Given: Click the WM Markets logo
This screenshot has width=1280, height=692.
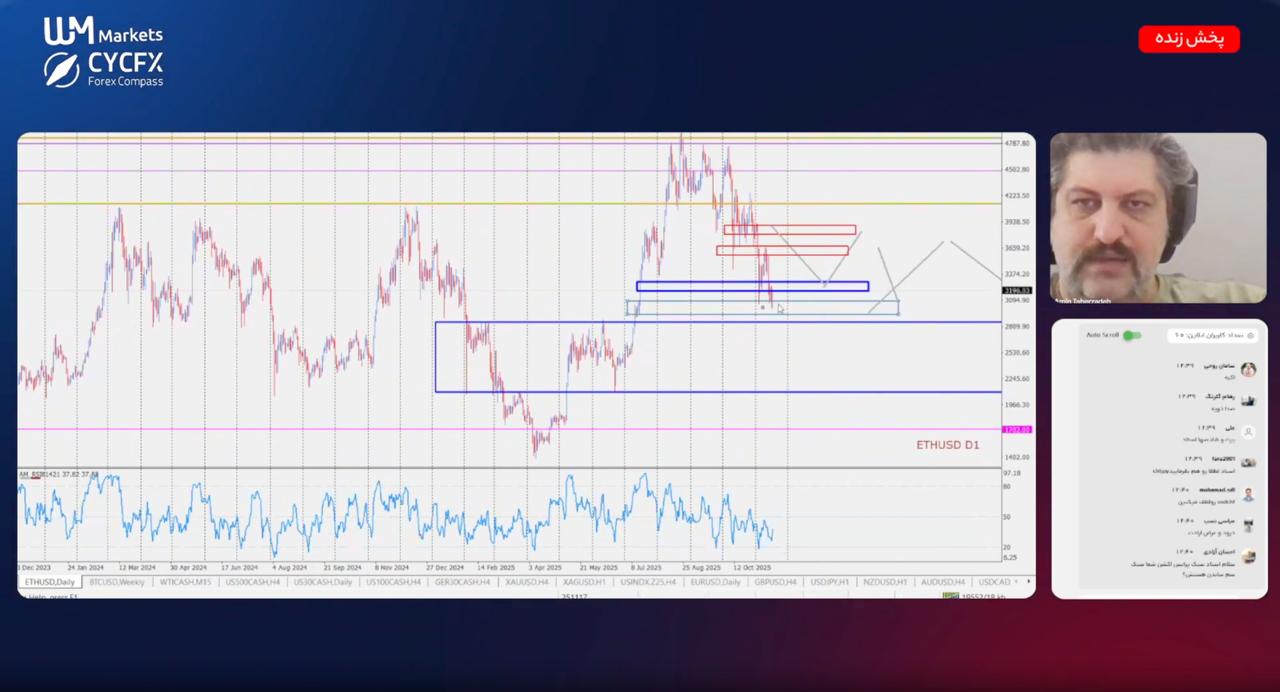Looking at the screenshot, I should pos(103,31).
